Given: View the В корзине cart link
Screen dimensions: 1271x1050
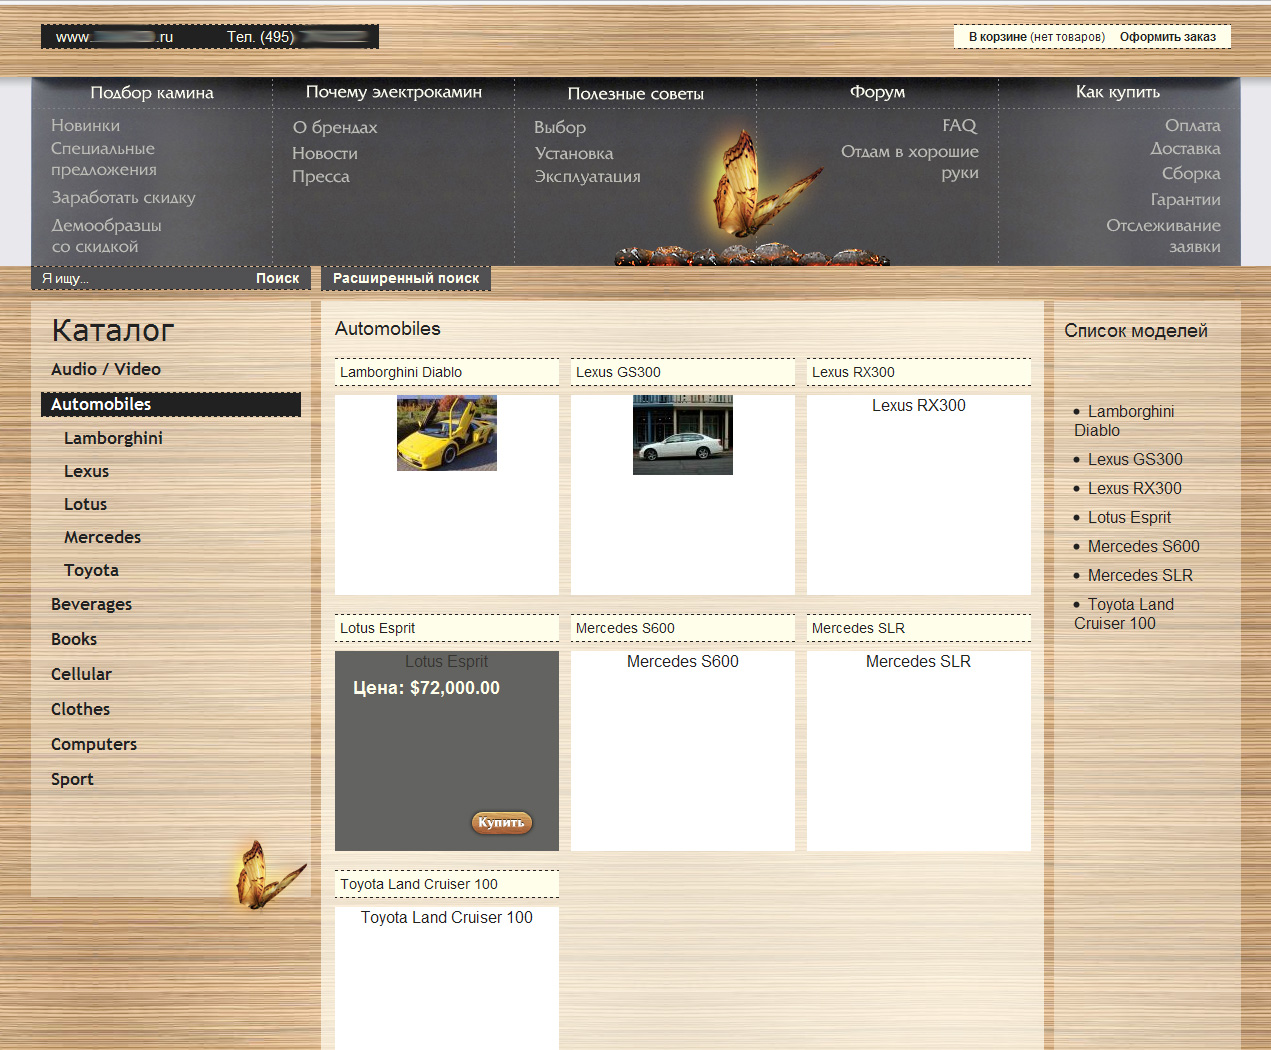Looking at the screenshot, I should (x=1037, y=37).
